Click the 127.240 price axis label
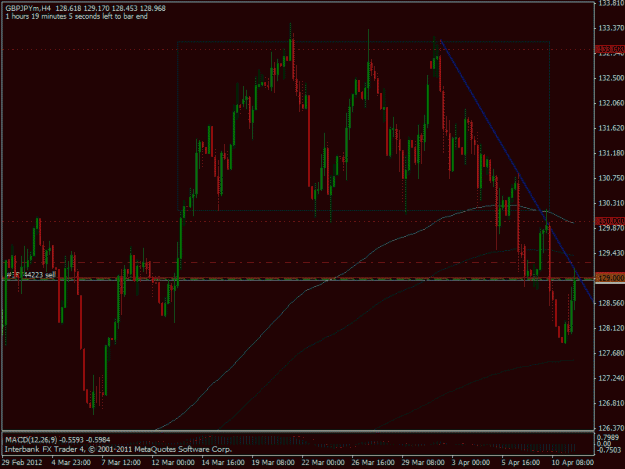 click(611, 378)
